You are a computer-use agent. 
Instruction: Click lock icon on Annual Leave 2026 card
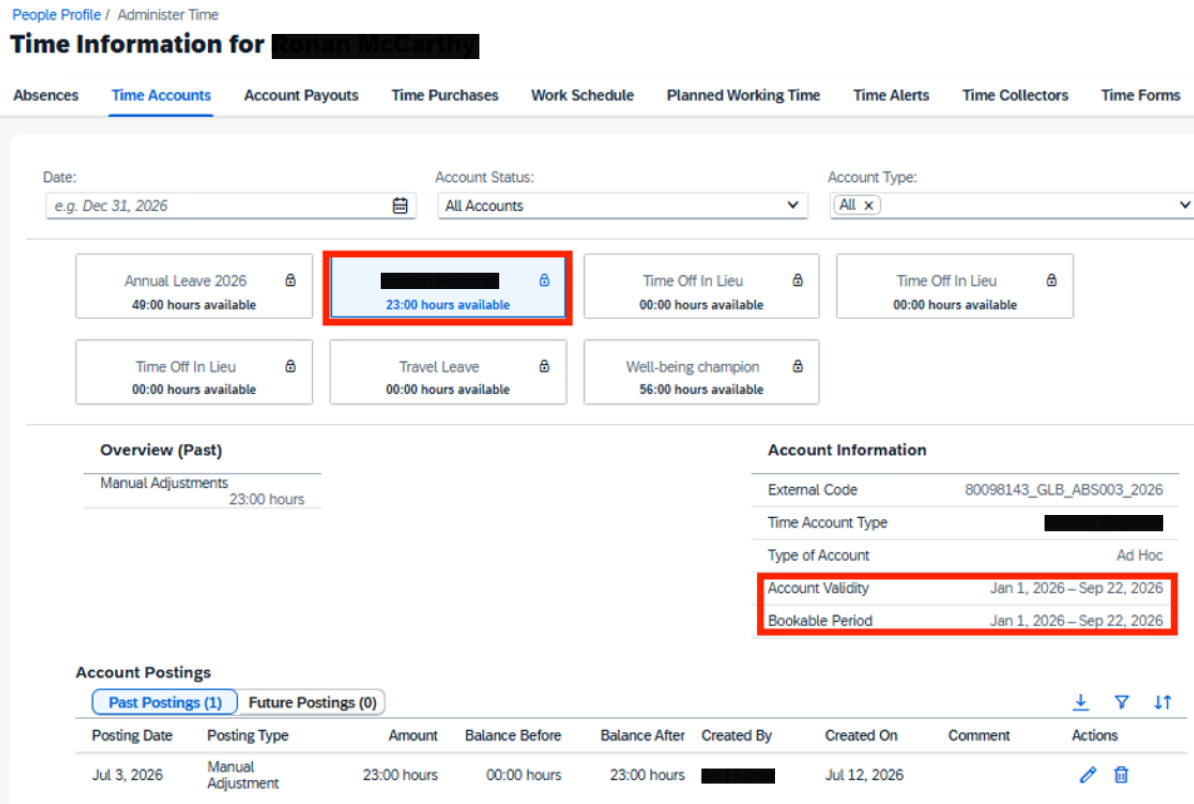pos(290,280)
